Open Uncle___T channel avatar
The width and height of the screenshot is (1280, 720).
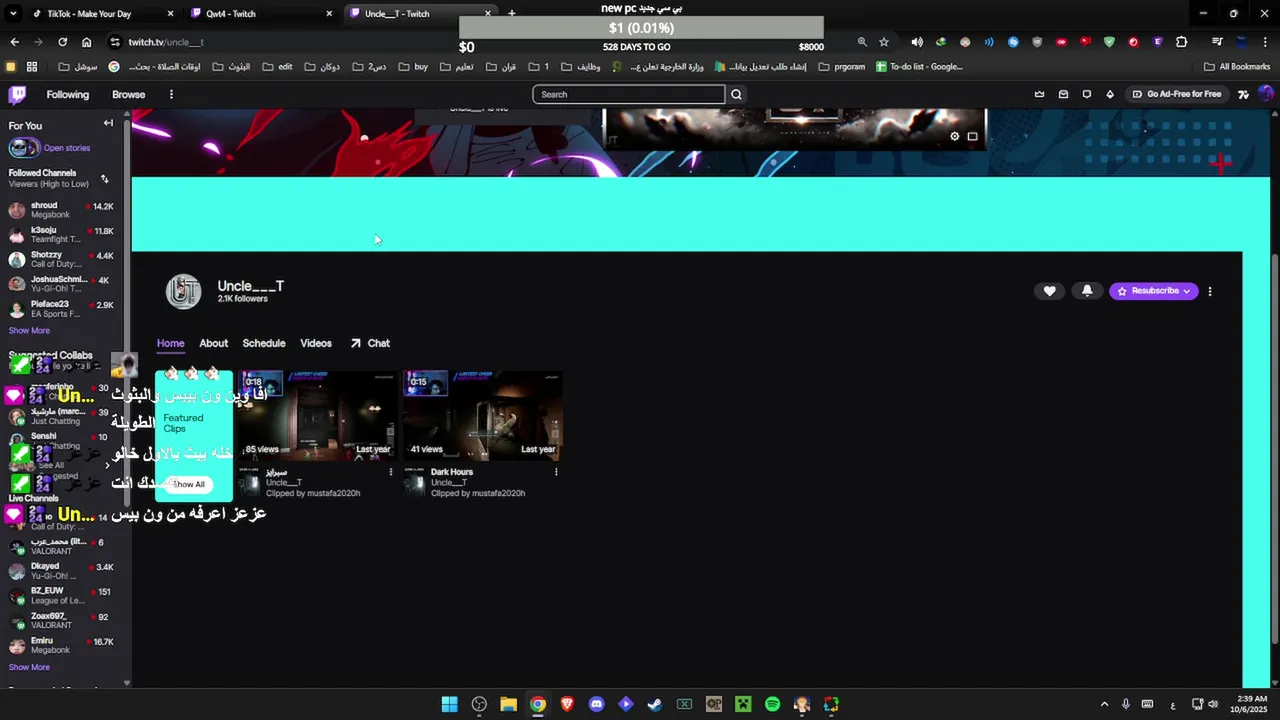pyautogui.click(x=183, y=291)
